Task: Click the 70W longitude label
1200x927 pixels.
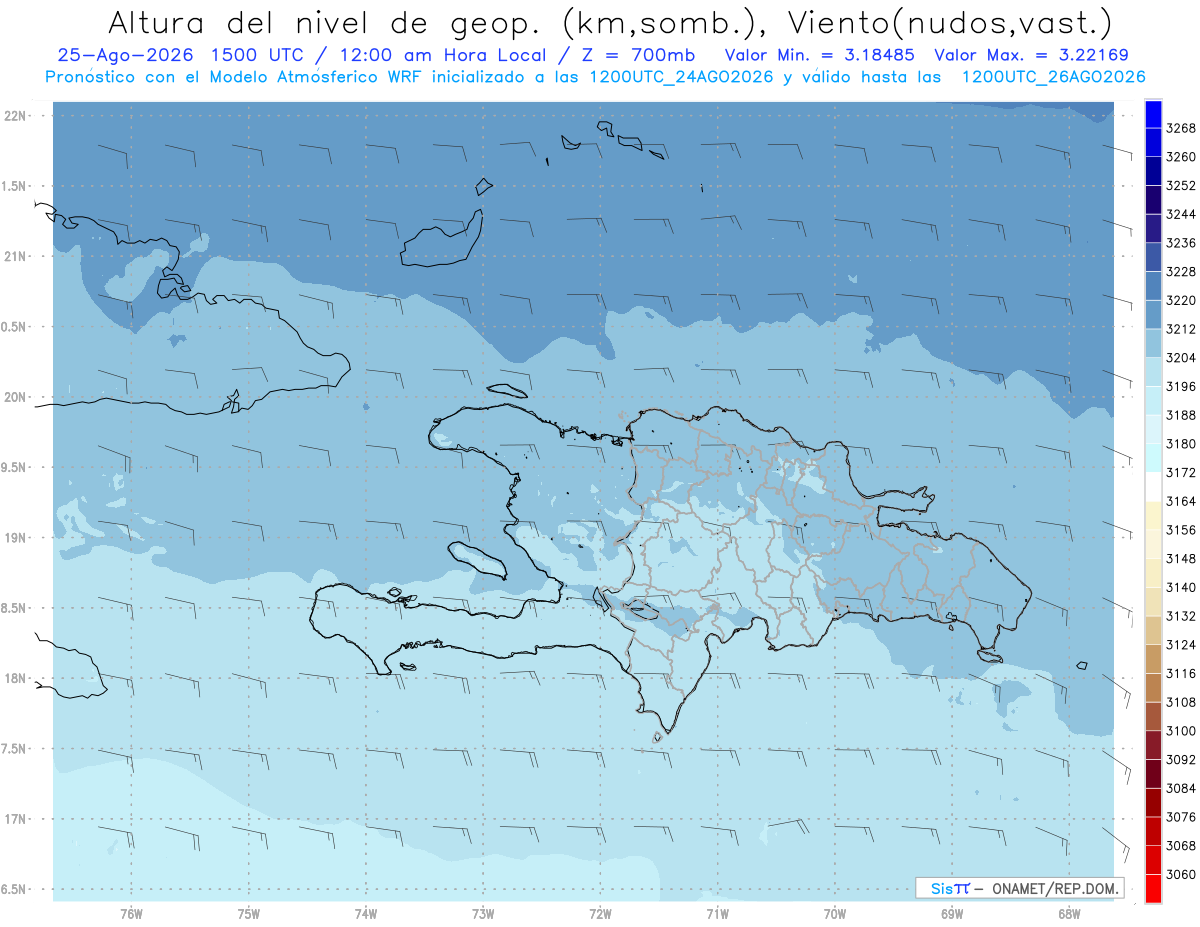Action: tap(835, 913)
